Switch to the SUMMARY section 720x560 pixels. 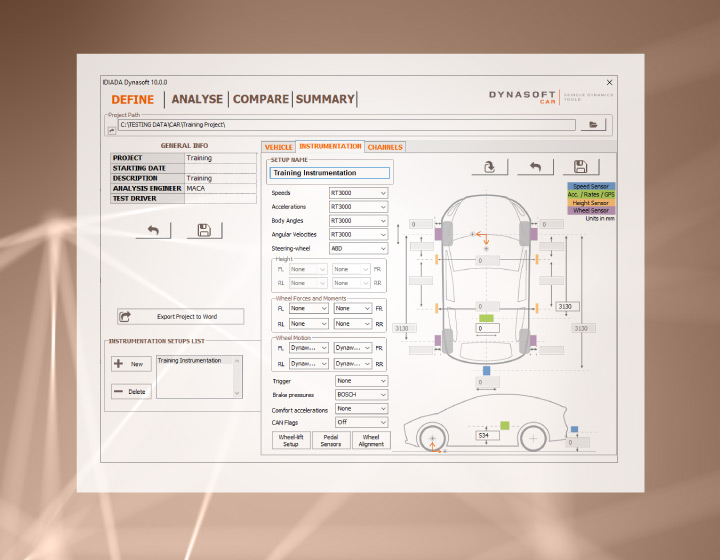(325, 99)
